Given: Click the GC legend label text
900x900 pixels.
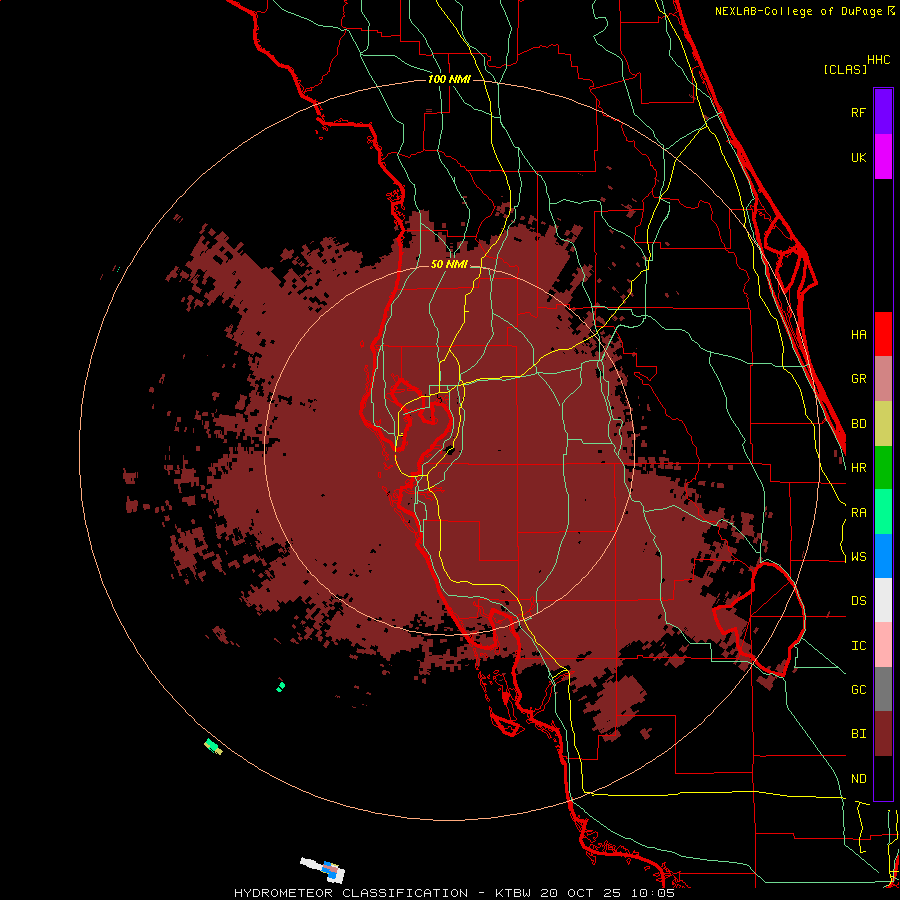Looking at the screenshot, I should click(858, 689).
